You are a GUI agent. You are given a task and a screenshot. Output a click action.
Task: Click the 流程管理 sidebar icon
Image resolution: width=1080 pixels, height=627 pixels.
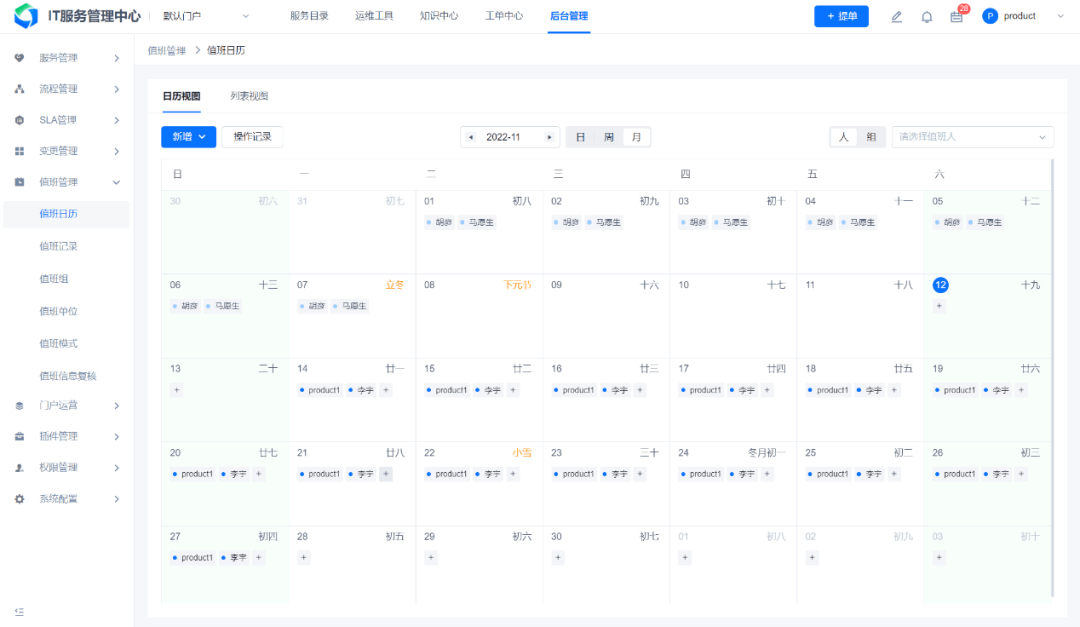[19, 89]
